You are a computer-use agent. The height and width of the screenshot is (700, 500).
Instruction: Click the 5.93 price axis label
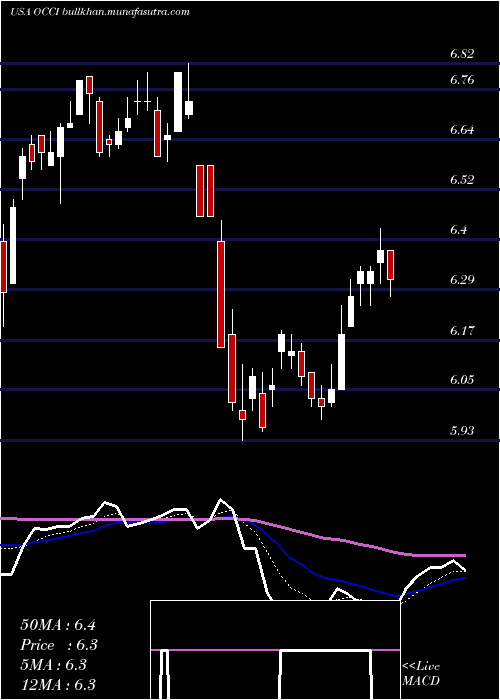(462, 431)
